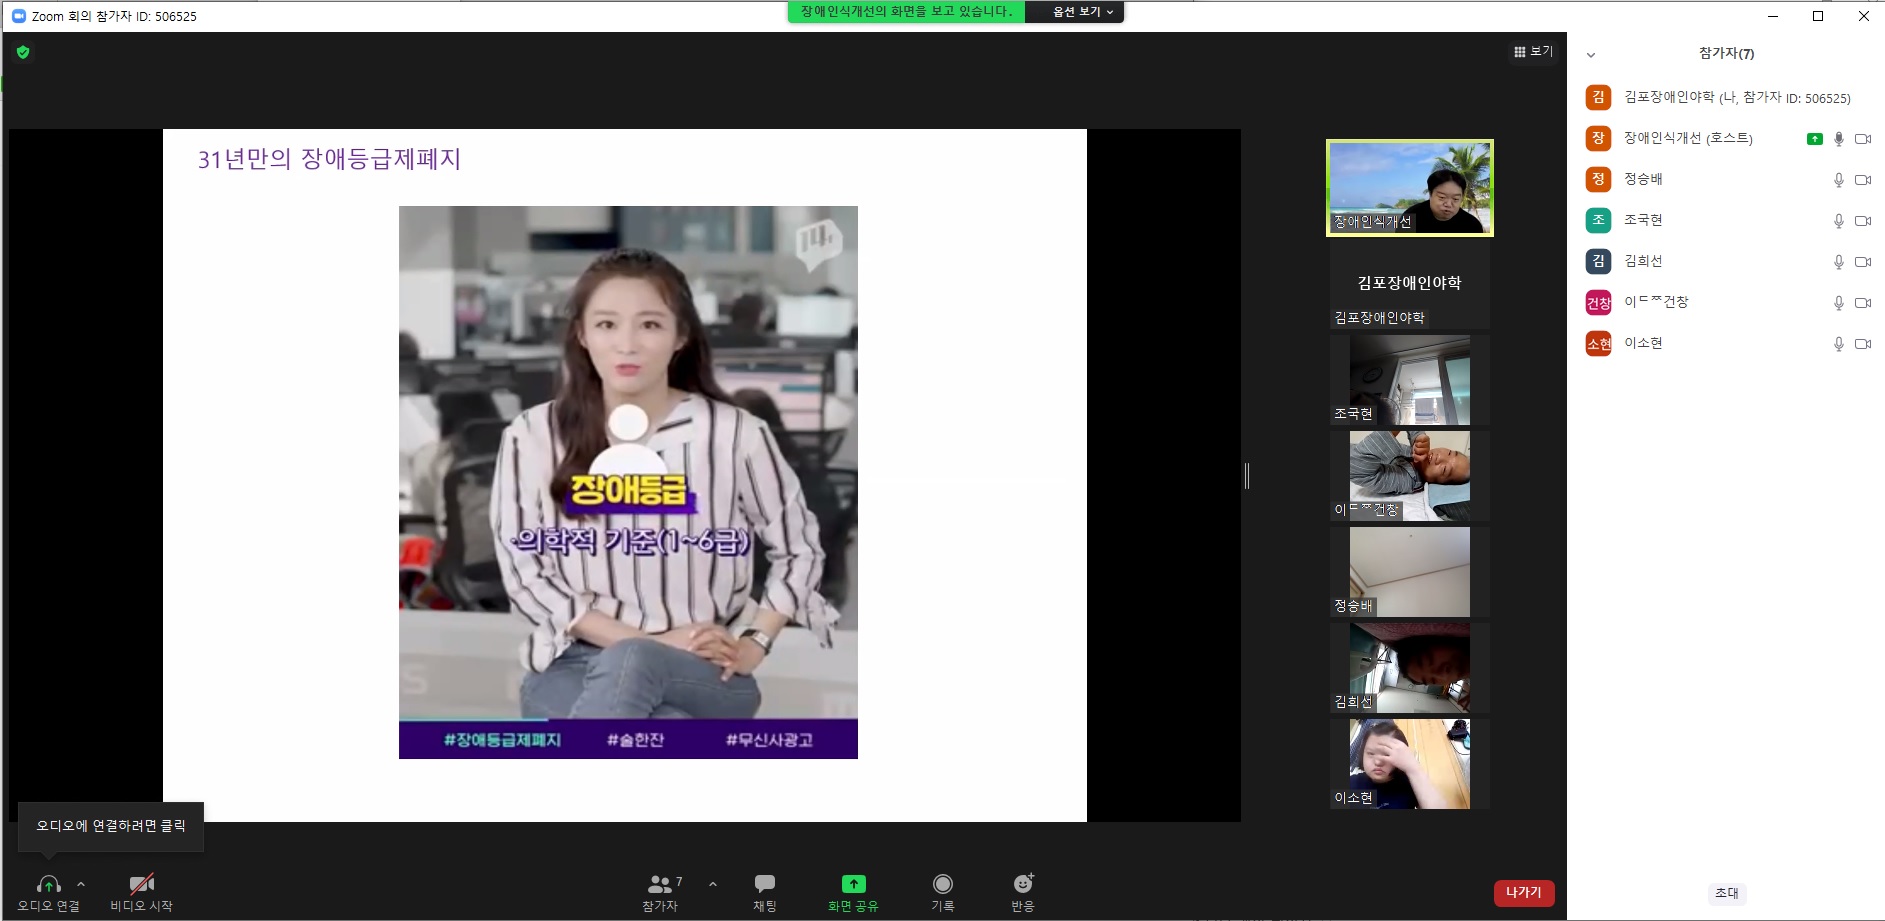Leave the meeting with red button
The width and height of the screenshot is (1885, 921).
pyautogui.click(x=1524, y=893)
